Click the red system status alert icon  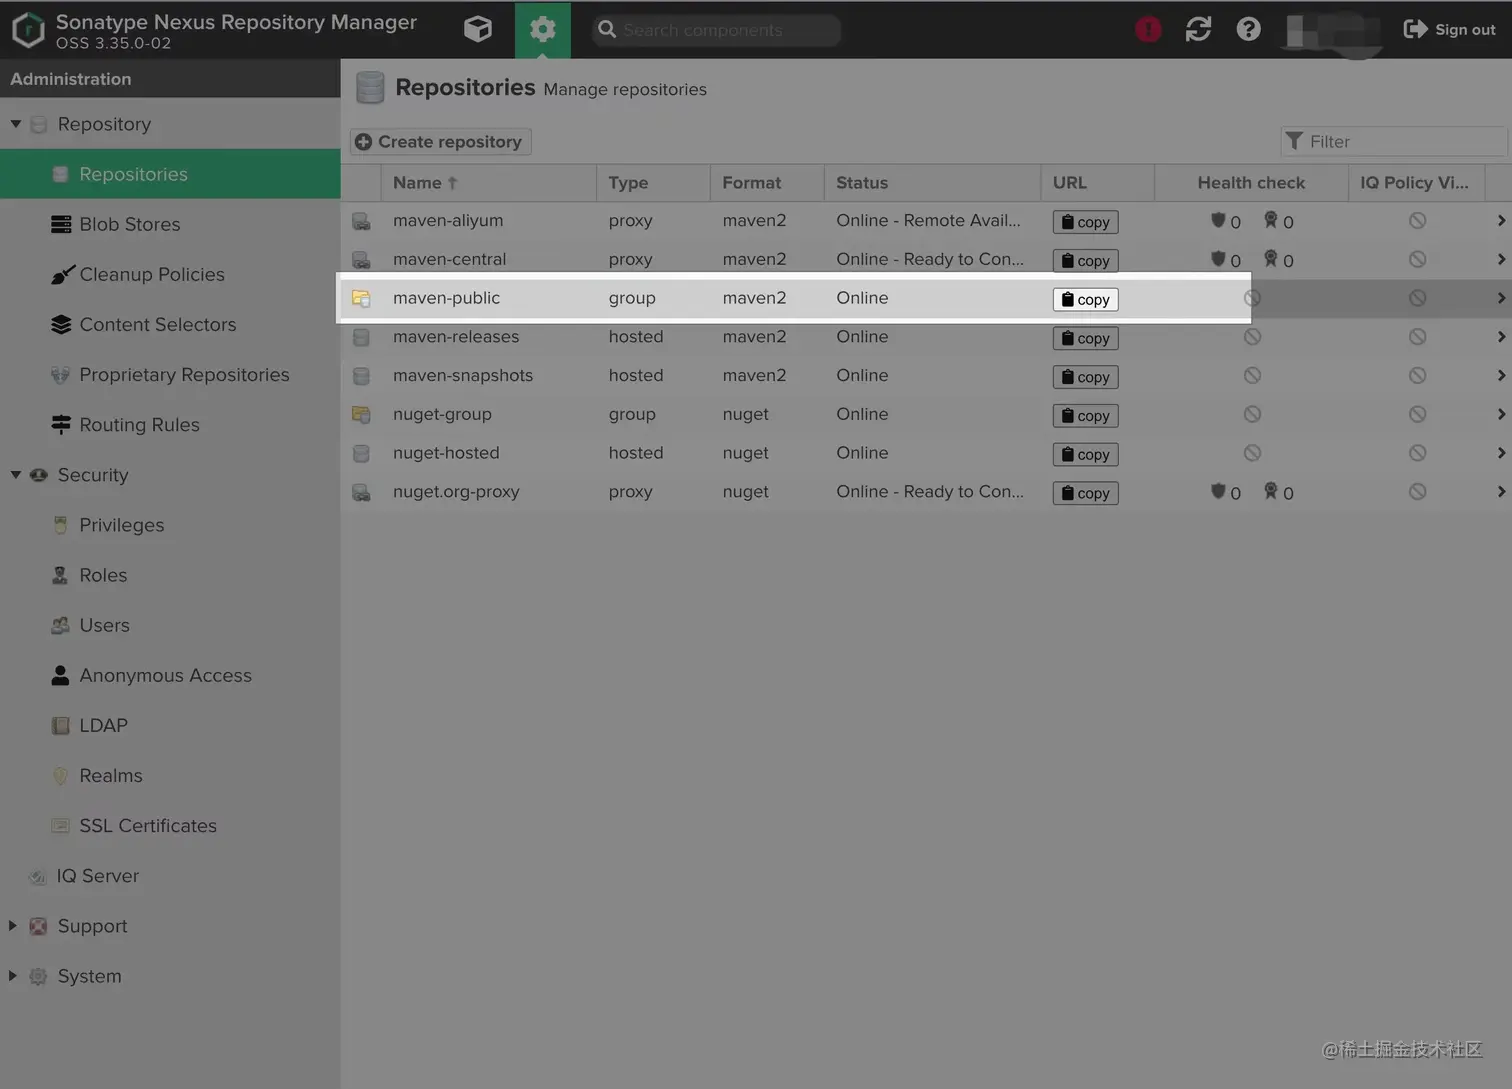pyautogui.click(x=1148, y=29)
